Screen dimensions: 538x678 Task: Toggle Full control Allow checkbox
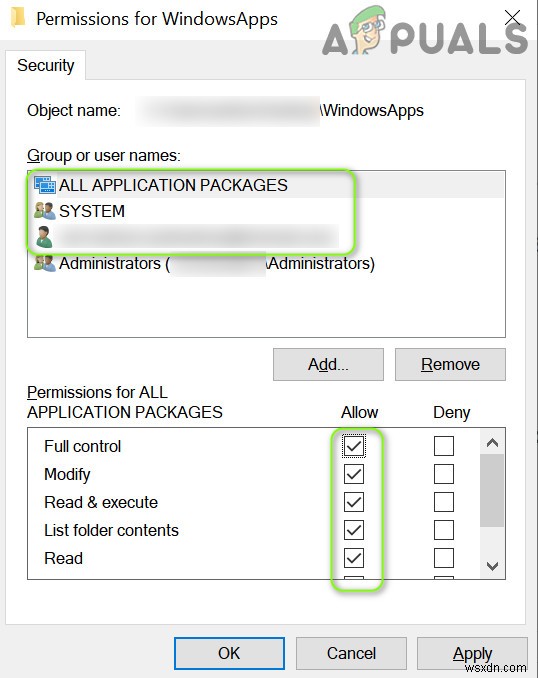click(x=354, y=446)
